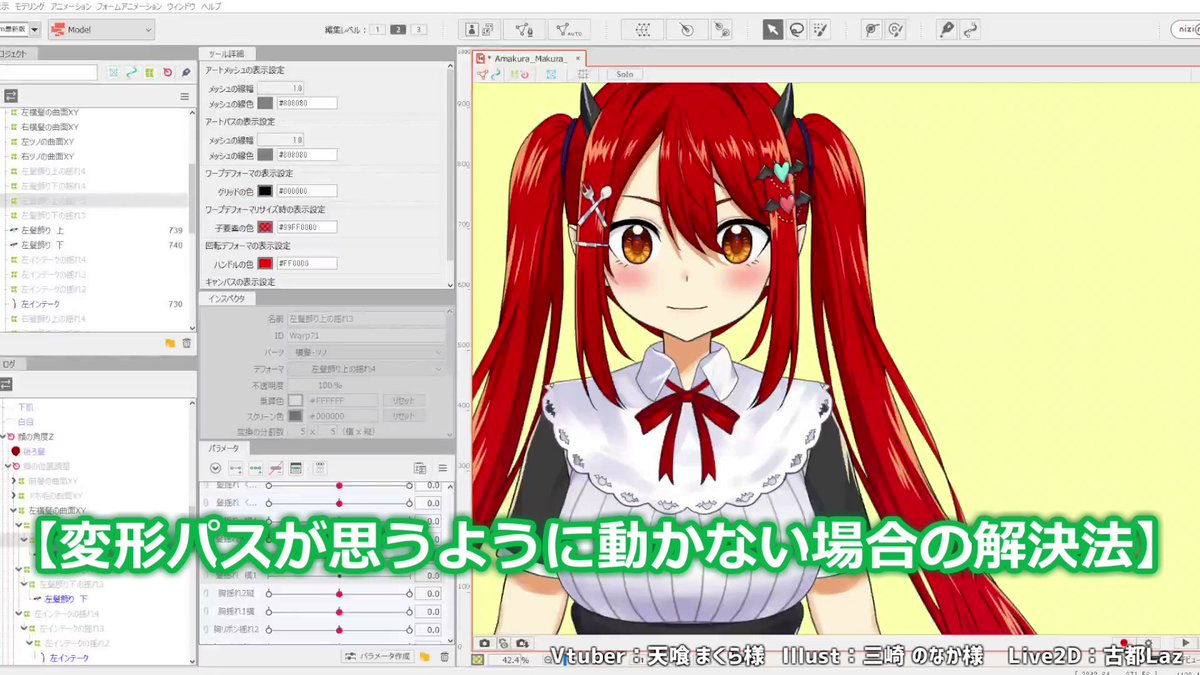
Task: Click the delete keys icon in parameter panel
Action: [275, 467]
